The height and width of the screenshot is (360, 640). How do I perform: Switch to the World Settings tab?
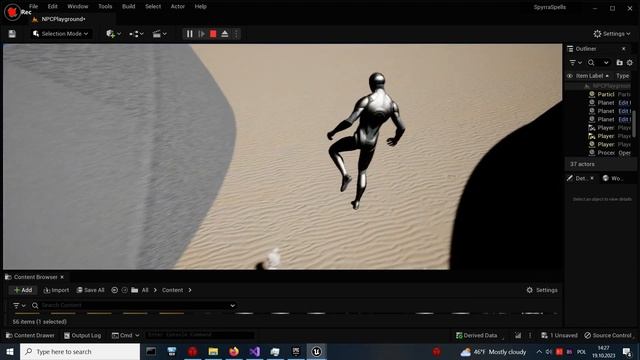613,178
